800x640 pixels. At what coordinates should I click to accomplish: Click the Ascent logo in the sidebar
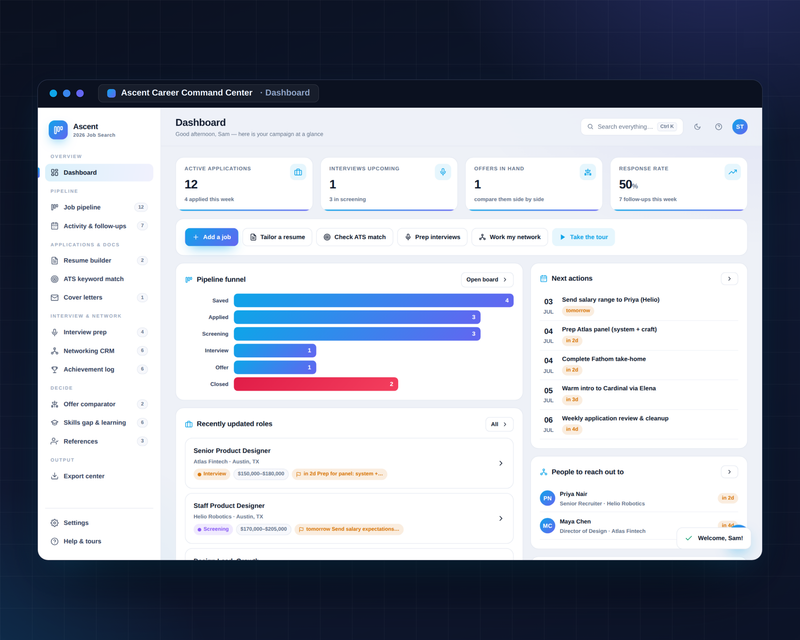click(x=58, y=130)
